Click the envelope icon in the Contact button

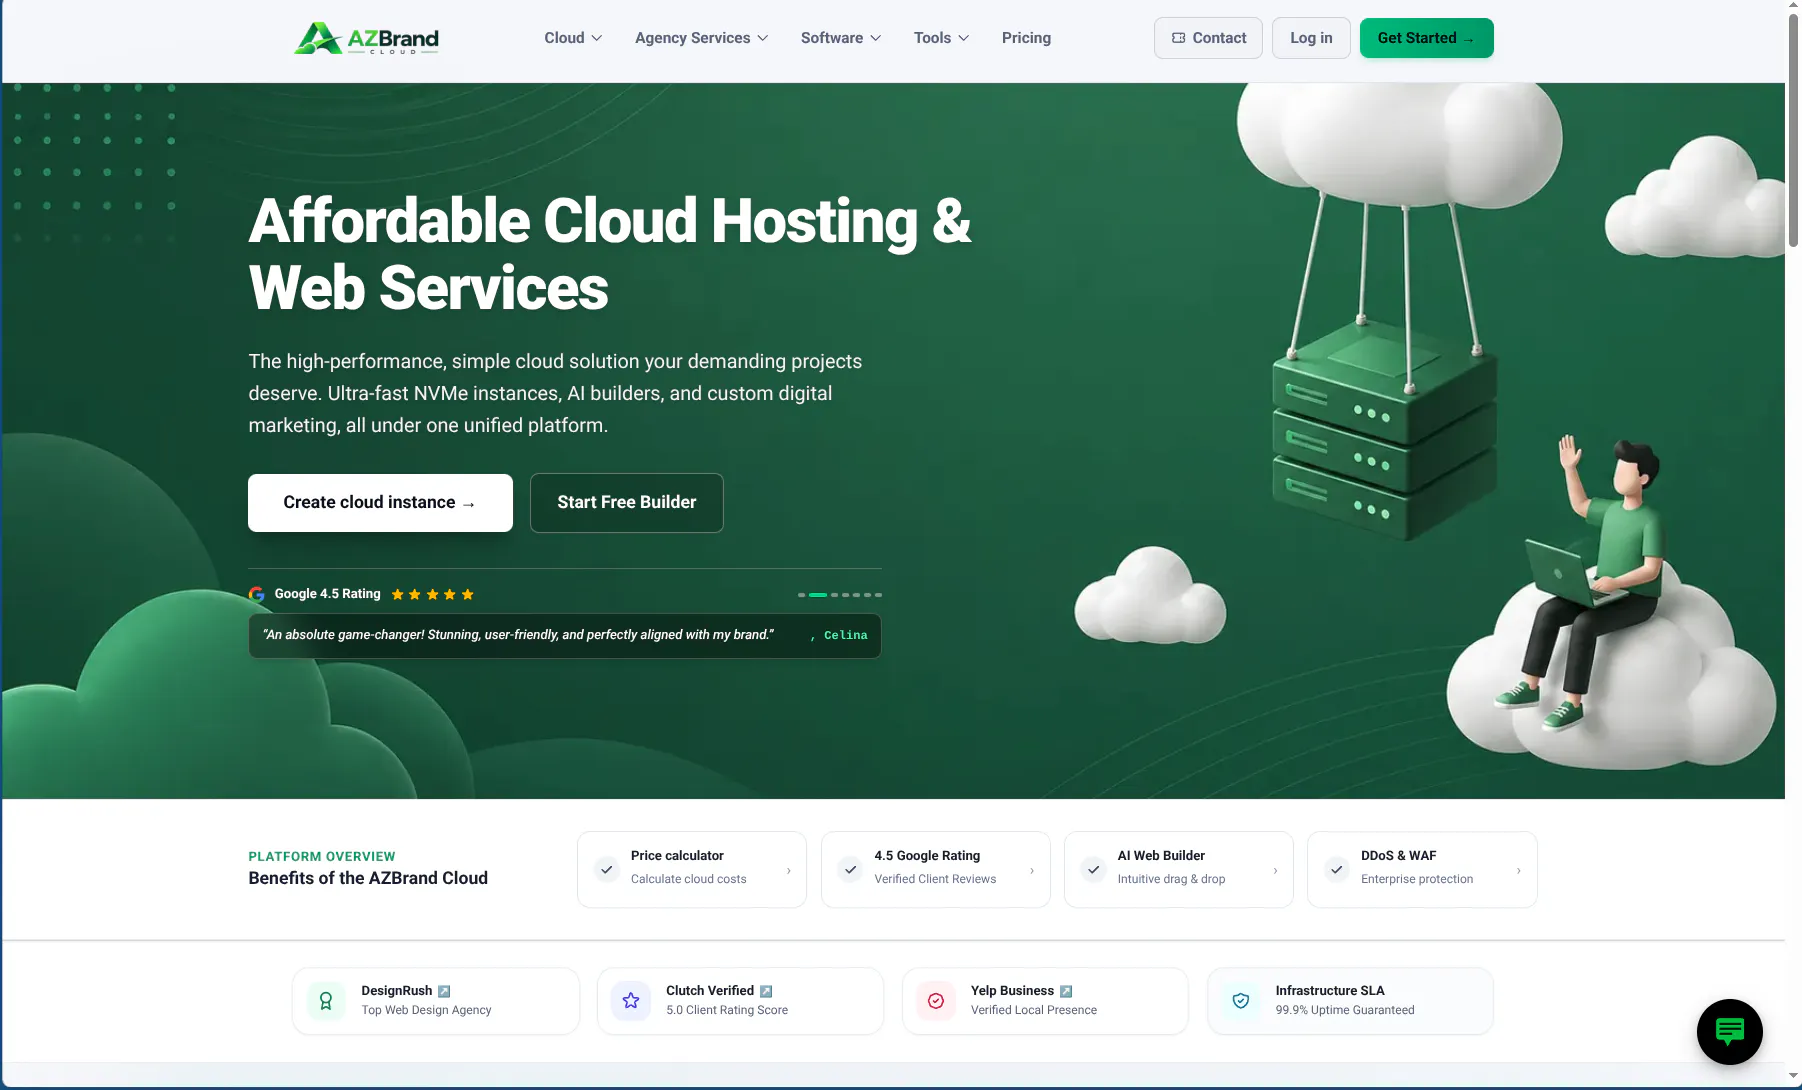click(1178, 38)
